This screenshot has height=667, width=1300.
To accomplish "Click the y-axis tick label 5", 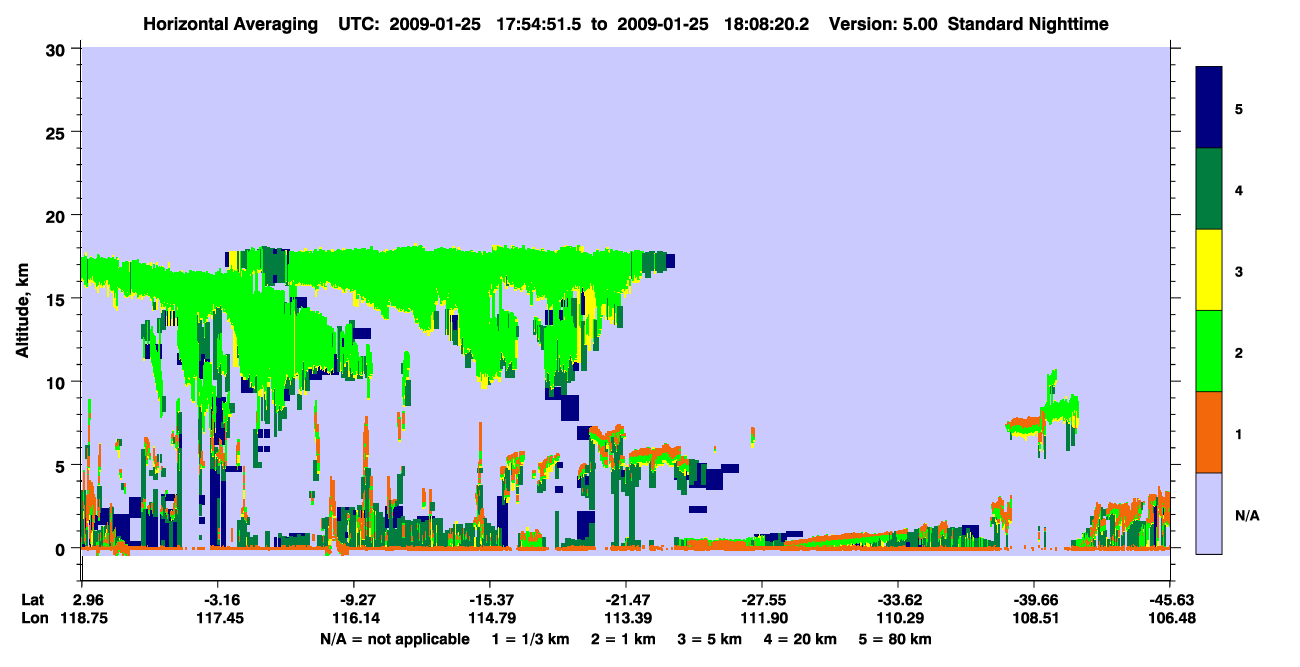I will [x=62, y=465].
